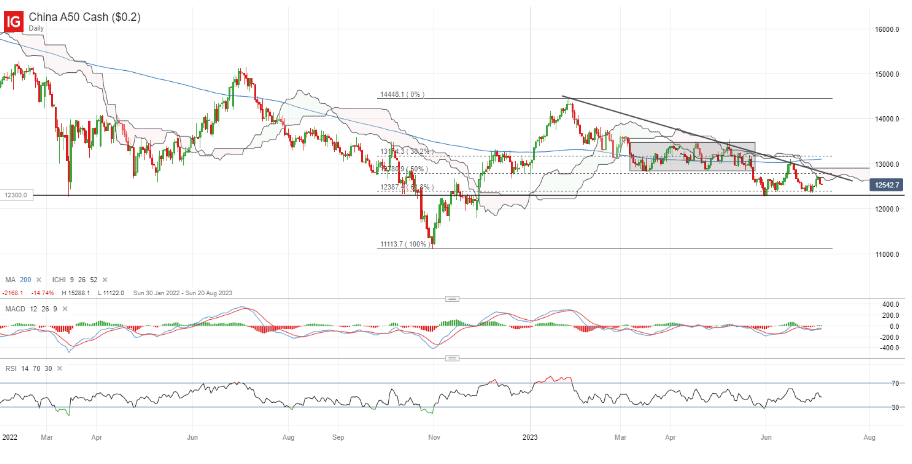This screenshot has height=464, width=912.
Task: Click the RSI 30 level axis label
Action: click(x=896, y=407)
